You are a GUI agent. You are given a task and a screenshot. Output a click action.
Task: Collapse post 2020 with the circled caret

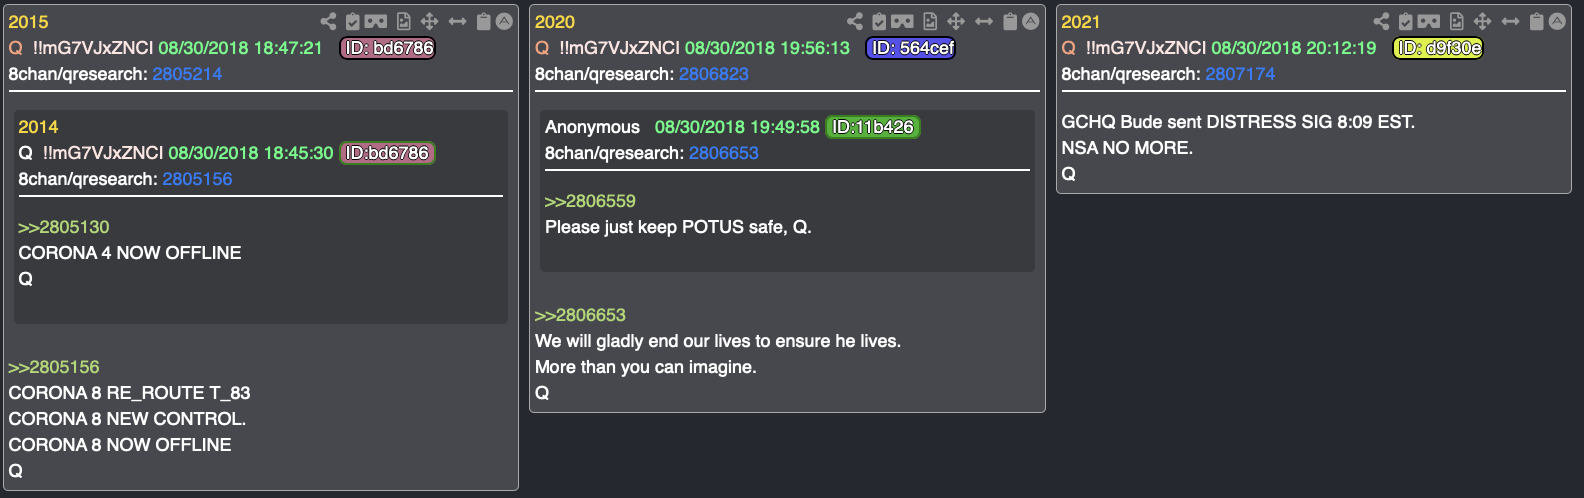(1031, 21)
